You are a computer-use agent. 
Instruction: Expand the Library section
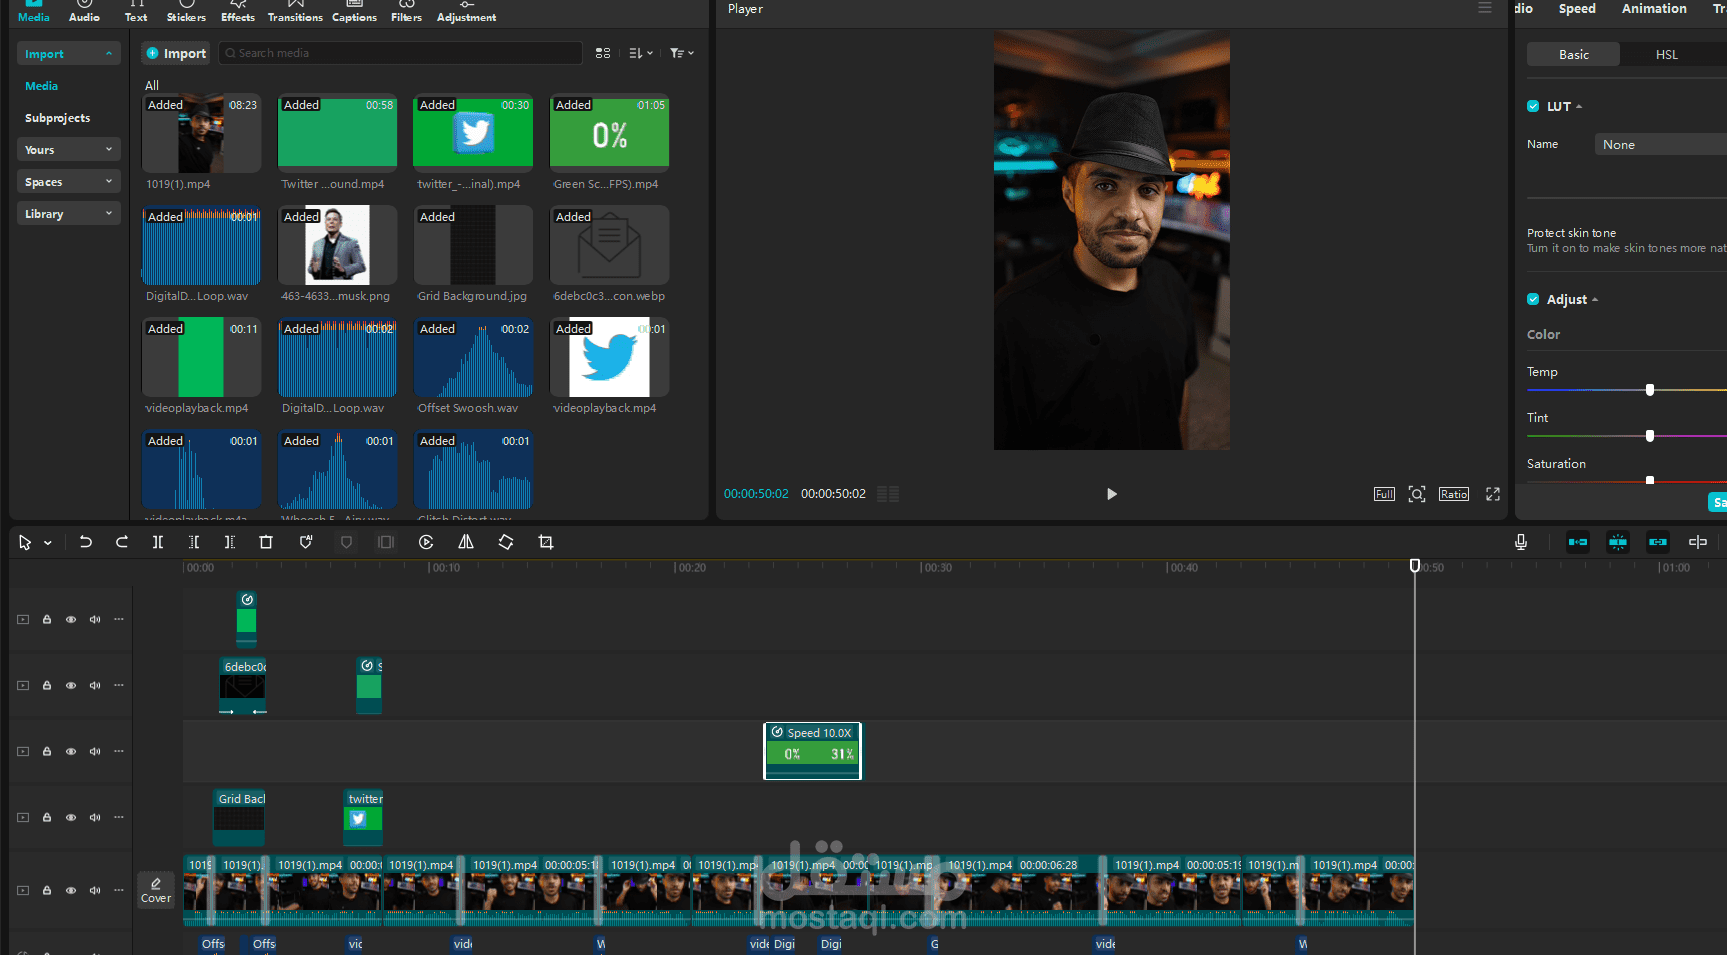(x=68, y=214)
